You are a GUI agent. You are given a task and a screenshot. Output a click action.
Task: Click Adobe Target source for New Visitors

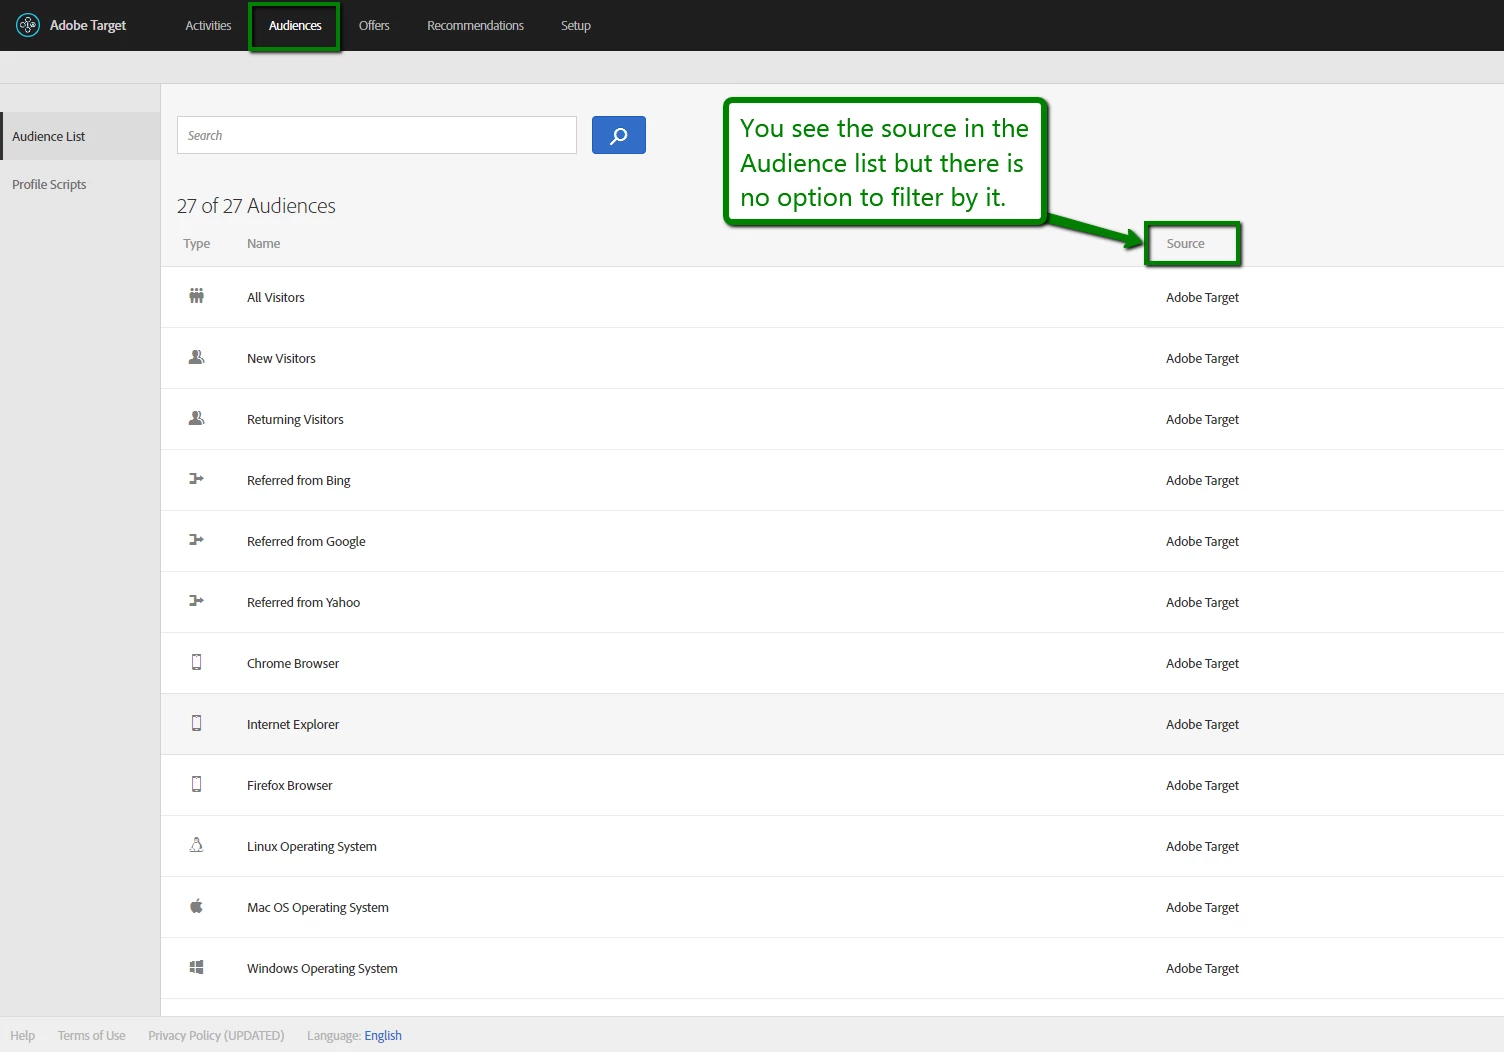[1202, 358]
